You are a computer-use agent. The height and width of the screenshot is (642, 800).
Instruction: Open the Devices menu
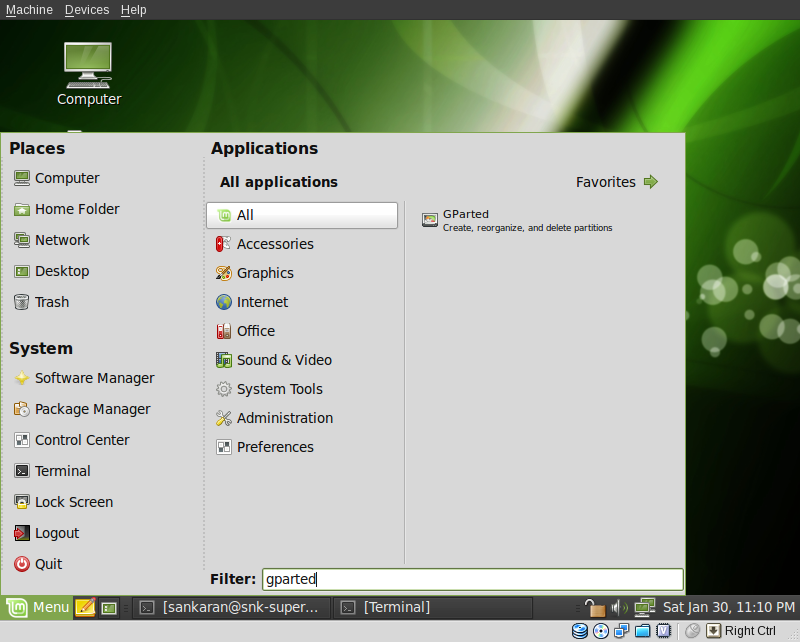[87, 9]
